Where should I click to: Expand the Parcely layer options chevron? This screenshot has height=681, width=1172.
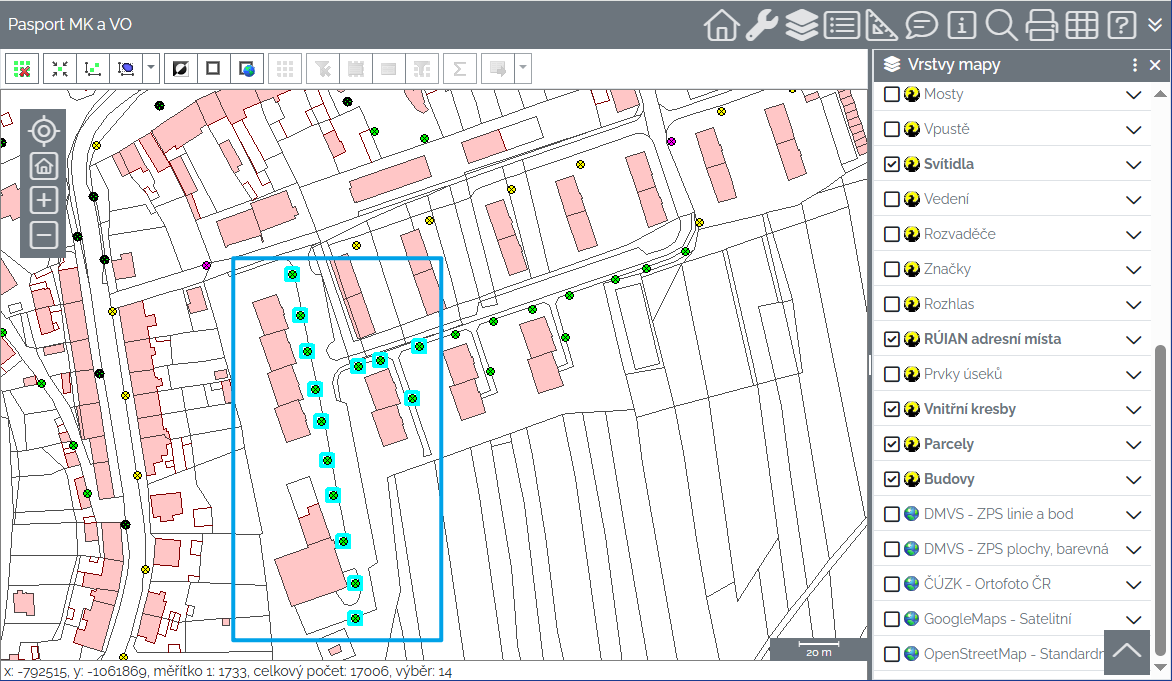1133,444
